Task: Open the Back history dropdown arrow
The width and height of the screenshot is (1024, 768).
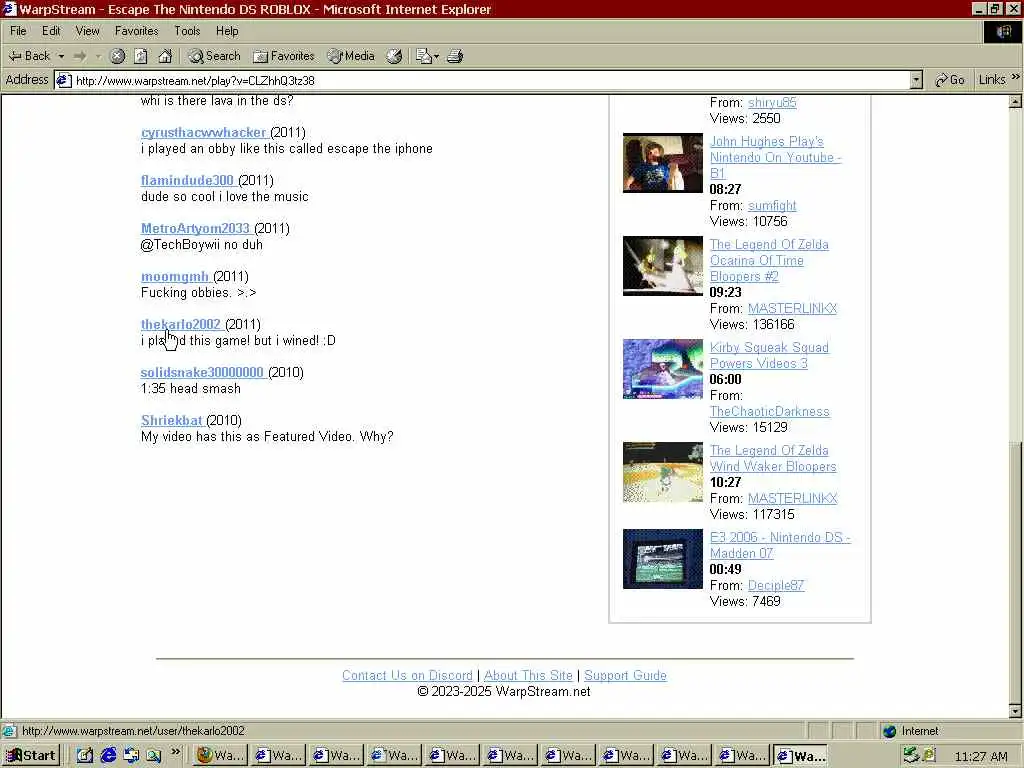Action: click(x=61, y=56)
